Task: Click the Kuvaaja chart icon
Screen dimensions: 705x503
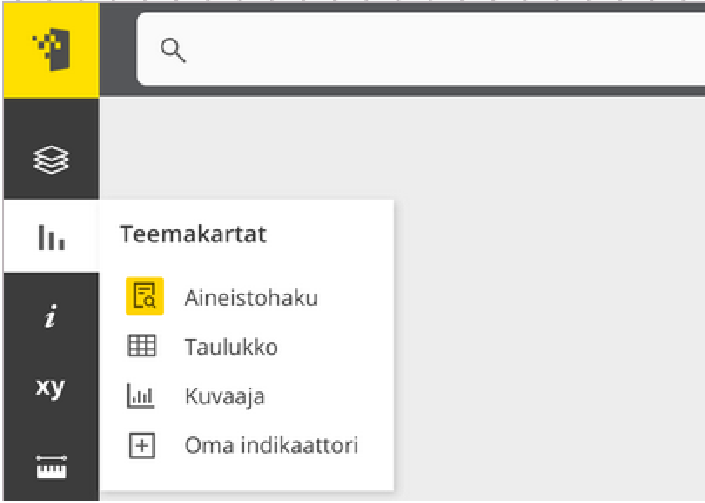Action: coord(141,396)
